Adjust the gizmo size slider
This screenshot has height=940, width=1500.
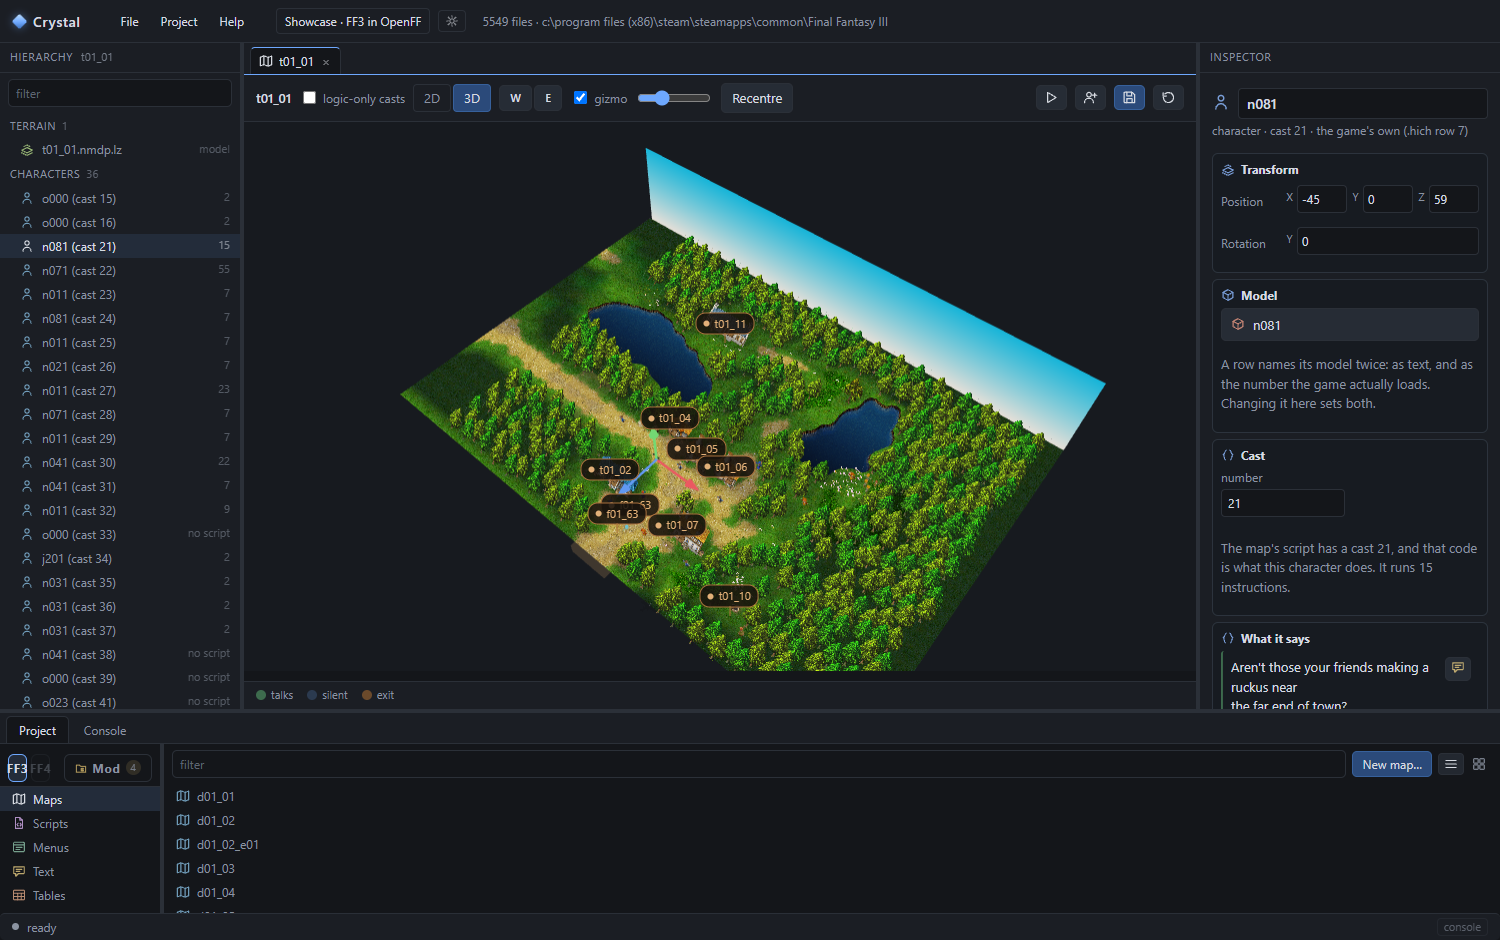coord(674,98)
